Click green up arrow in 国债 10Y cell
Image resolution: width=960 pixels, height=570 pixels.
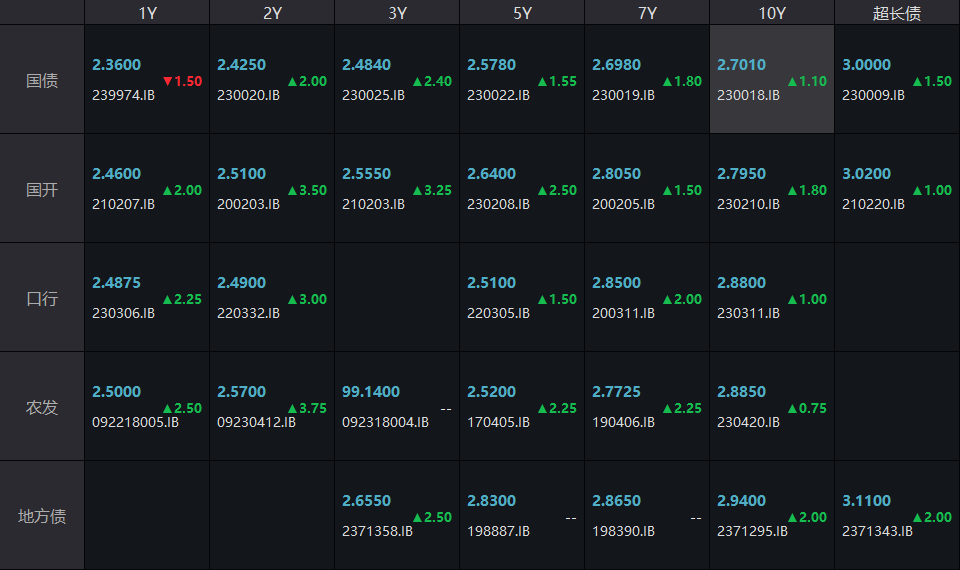tap(793, 81)
